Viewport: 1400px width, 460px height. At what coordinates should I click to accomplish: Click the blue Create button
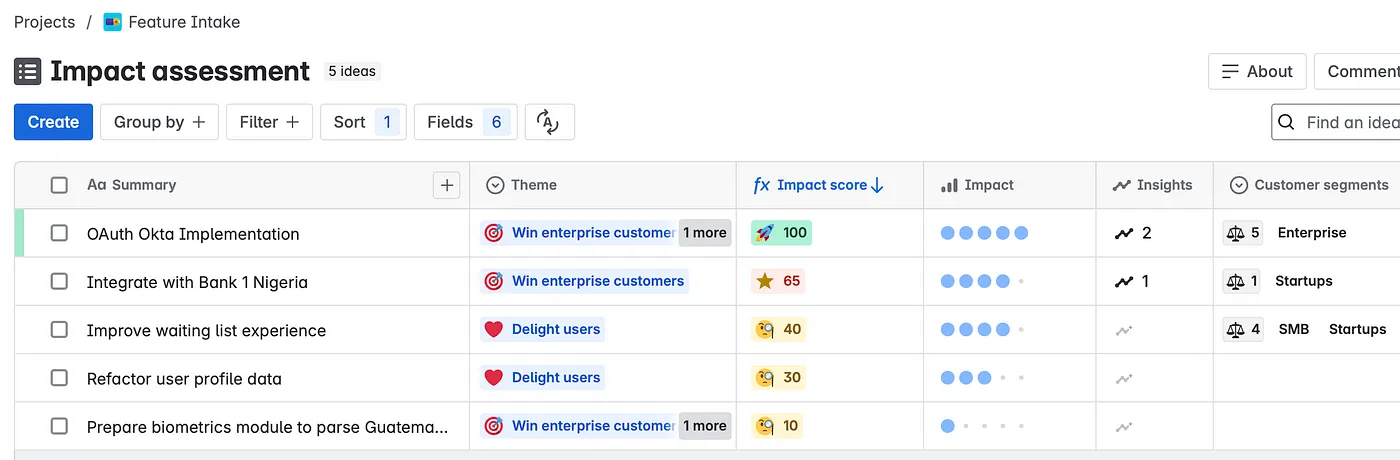pos(53,122)
